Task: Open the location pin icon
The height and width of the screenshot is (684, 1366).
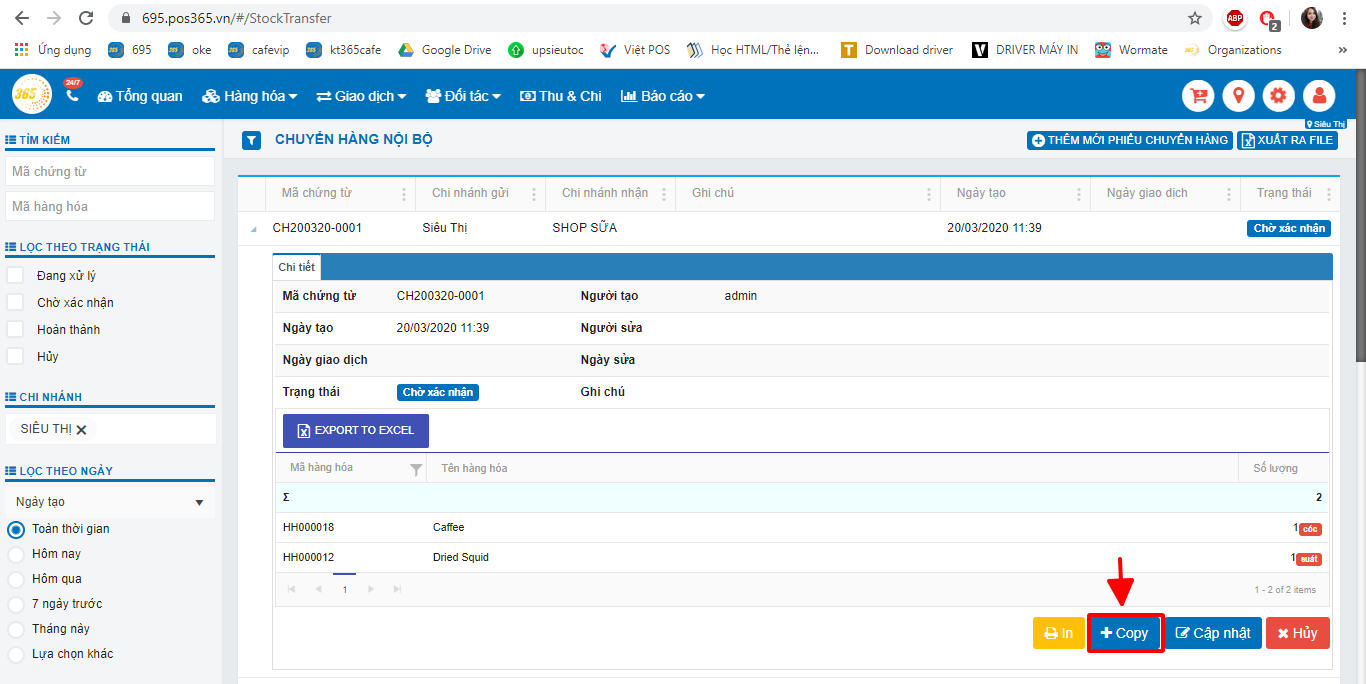Action: coord(1238,96)
